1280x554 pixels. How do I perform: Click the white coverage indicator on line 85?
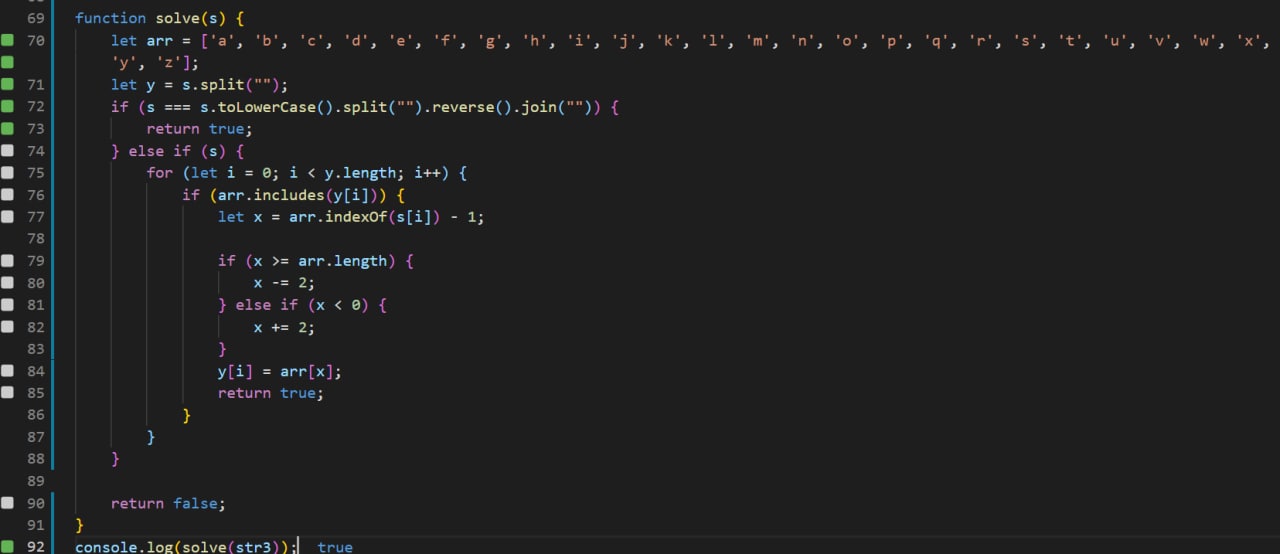(x=8, y=393)
